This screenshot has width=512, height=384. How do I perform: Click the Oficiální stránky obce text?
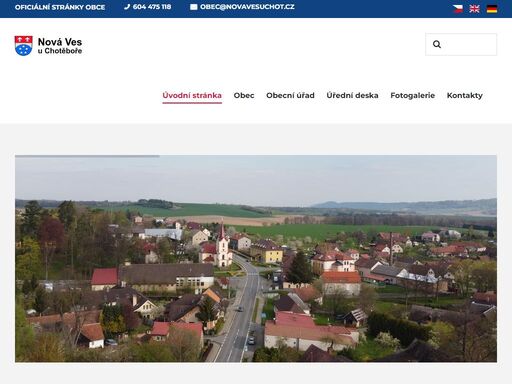pyautogui.click(x=60, y=7)
